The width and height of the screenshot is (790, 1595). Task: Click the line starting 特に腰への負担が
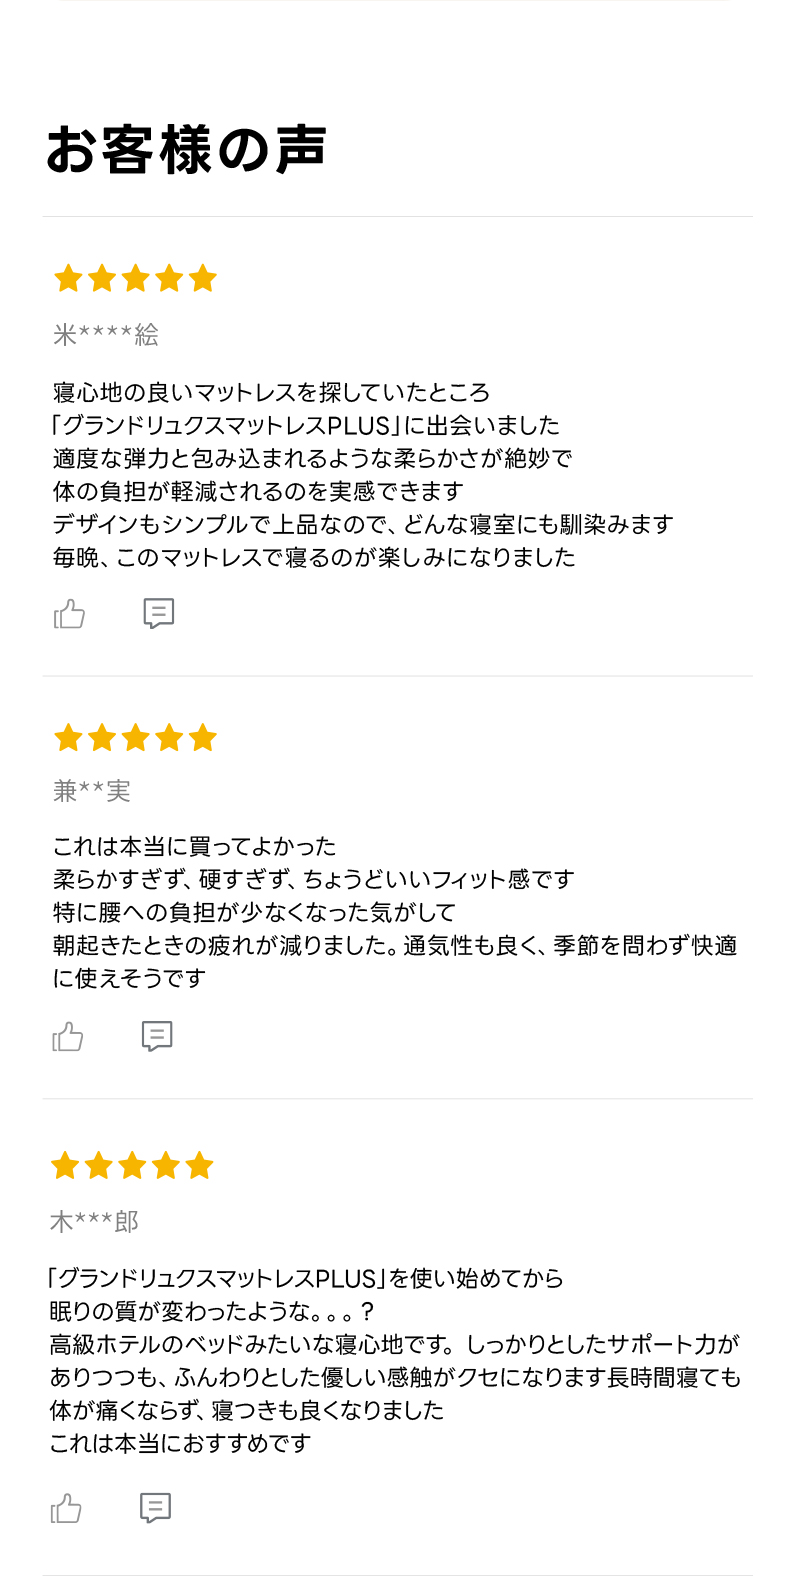pos(254,912)
